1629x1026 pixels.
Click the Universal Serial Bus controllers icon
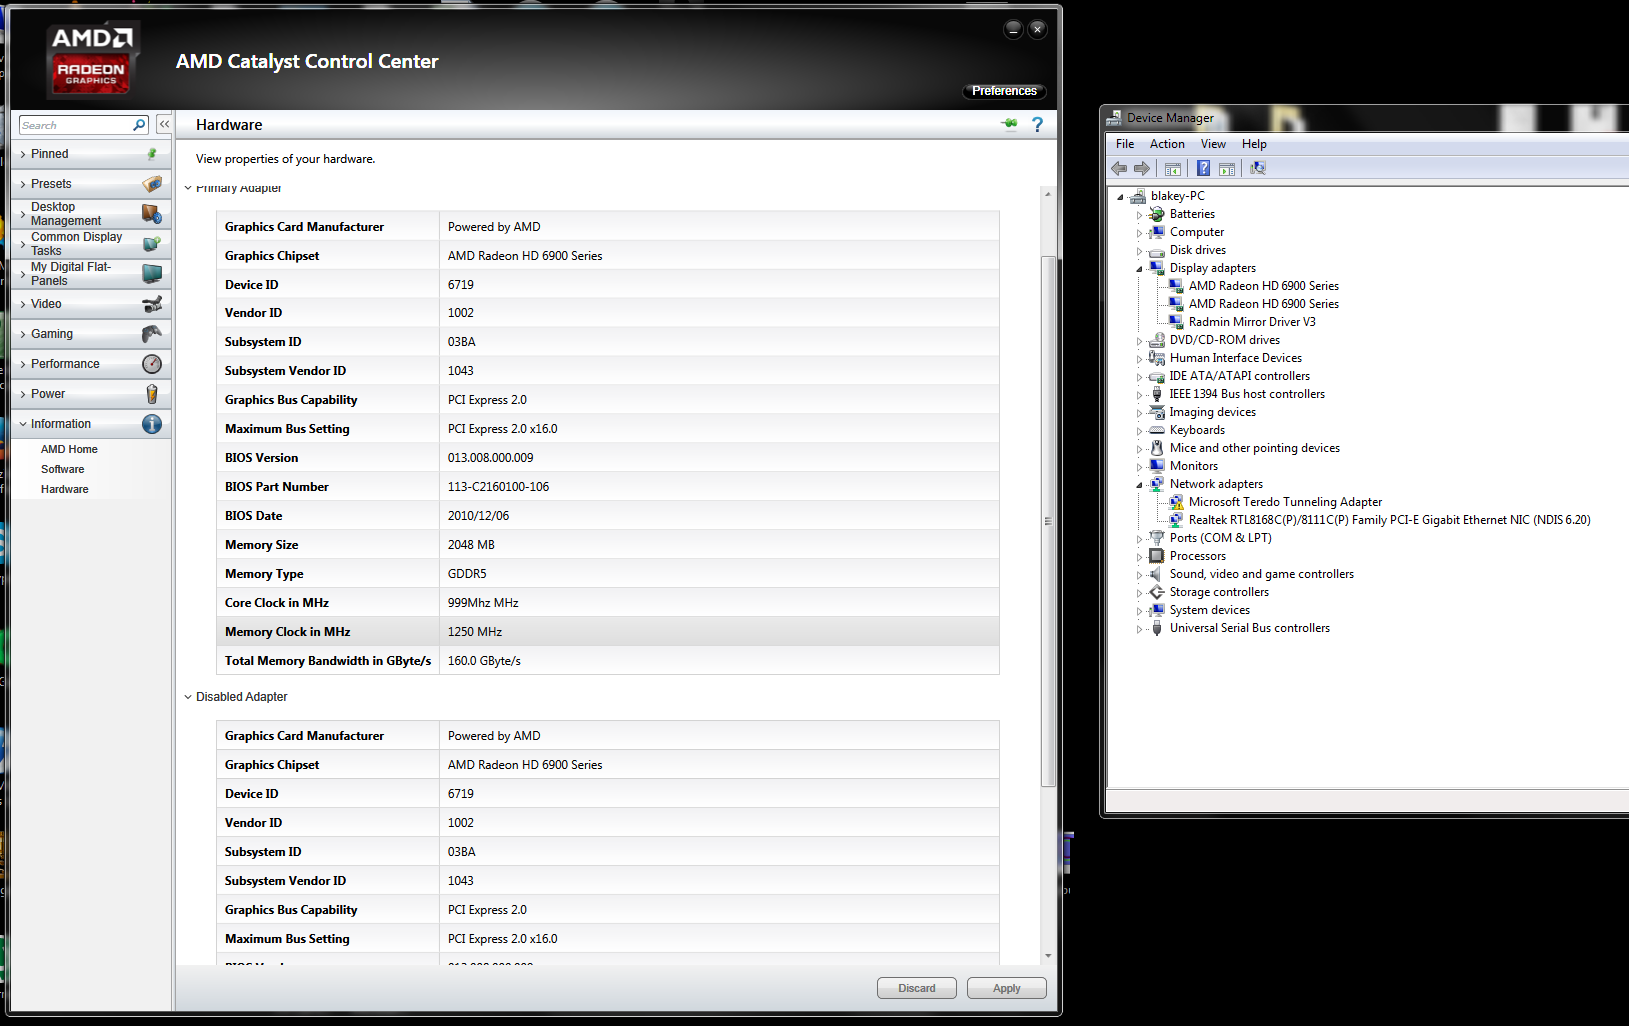point(1157,628)
